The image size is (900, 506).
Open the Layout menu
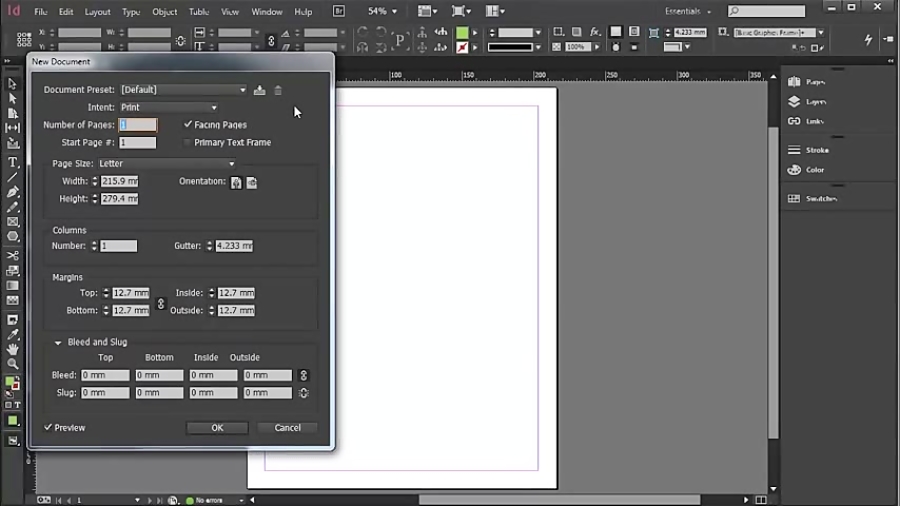coord(98,11)
